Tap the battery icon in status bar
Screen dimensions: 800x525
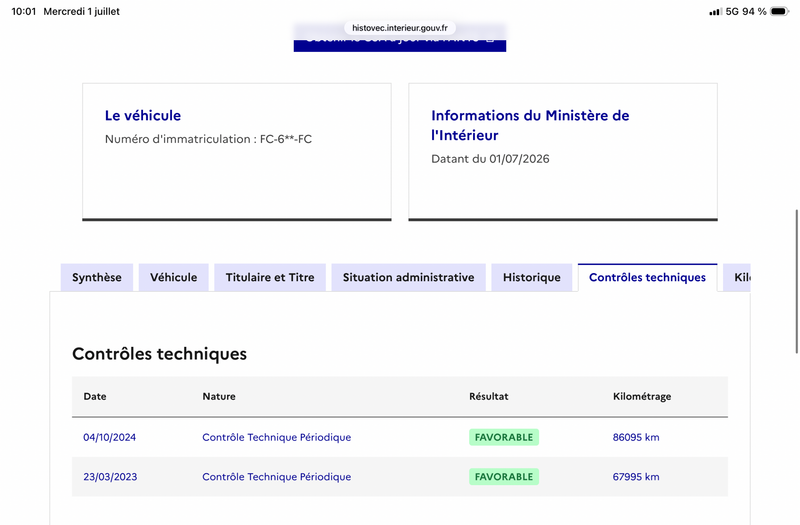[x=780, y=11]
